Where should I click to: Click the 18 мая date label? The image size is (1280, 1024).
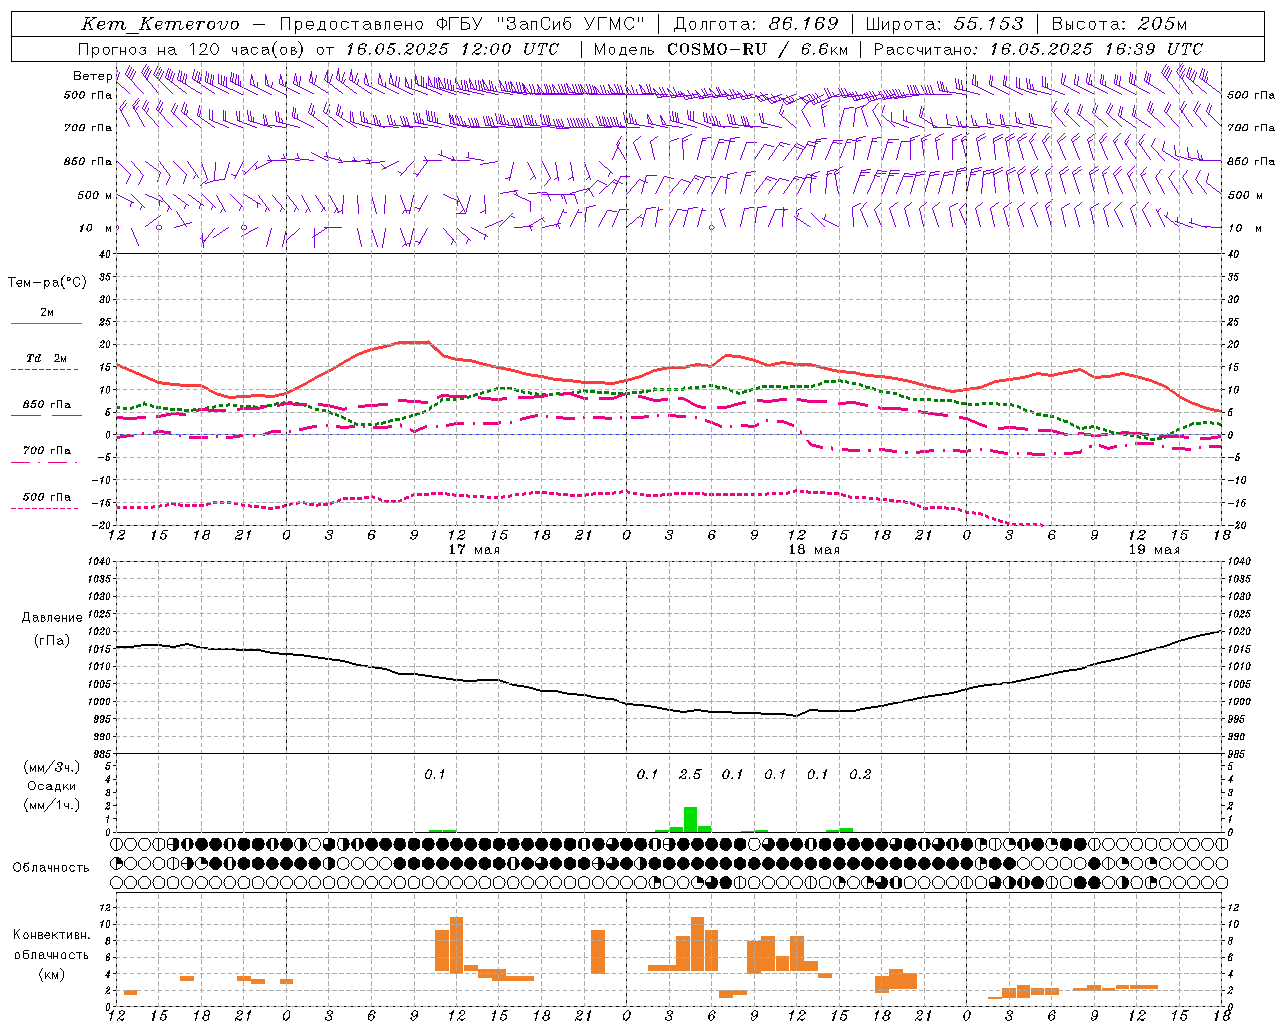pyautogui.click(x=814, y=550)
